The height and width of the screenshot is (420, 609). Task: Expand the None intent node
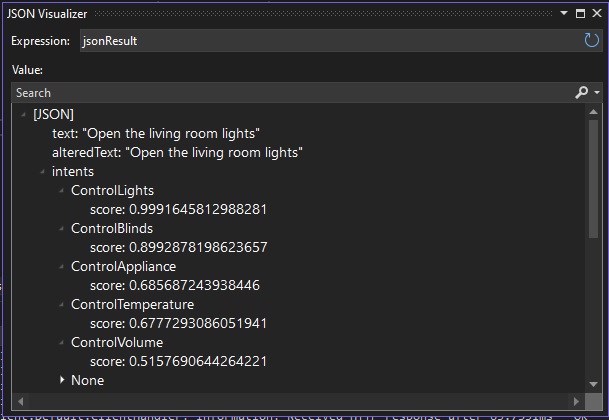click(x=62, y=381)
